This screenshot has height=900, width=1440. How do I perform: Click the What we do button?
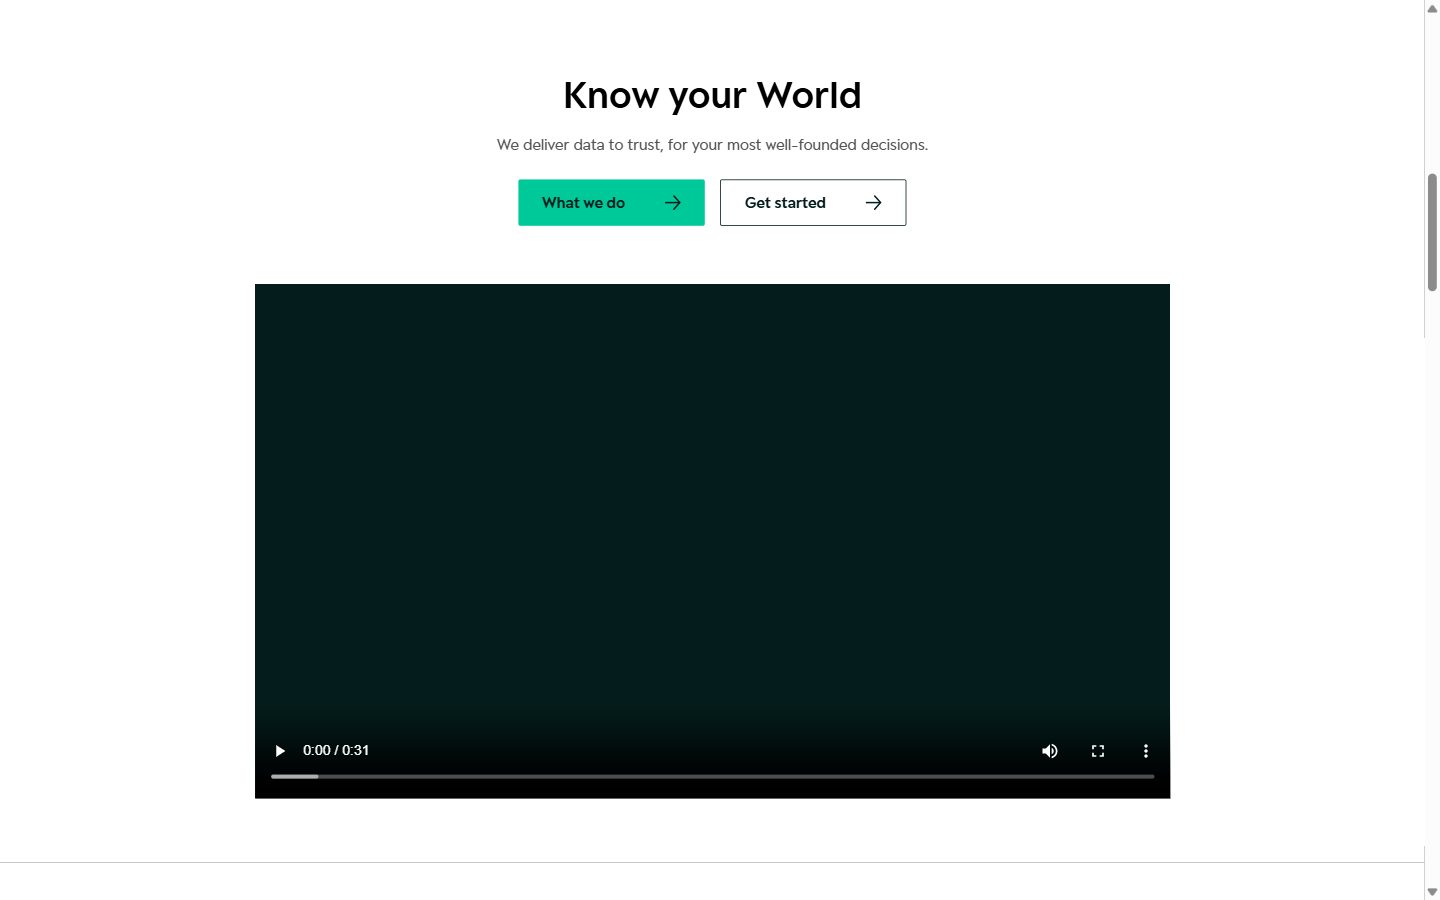(611, 202)
